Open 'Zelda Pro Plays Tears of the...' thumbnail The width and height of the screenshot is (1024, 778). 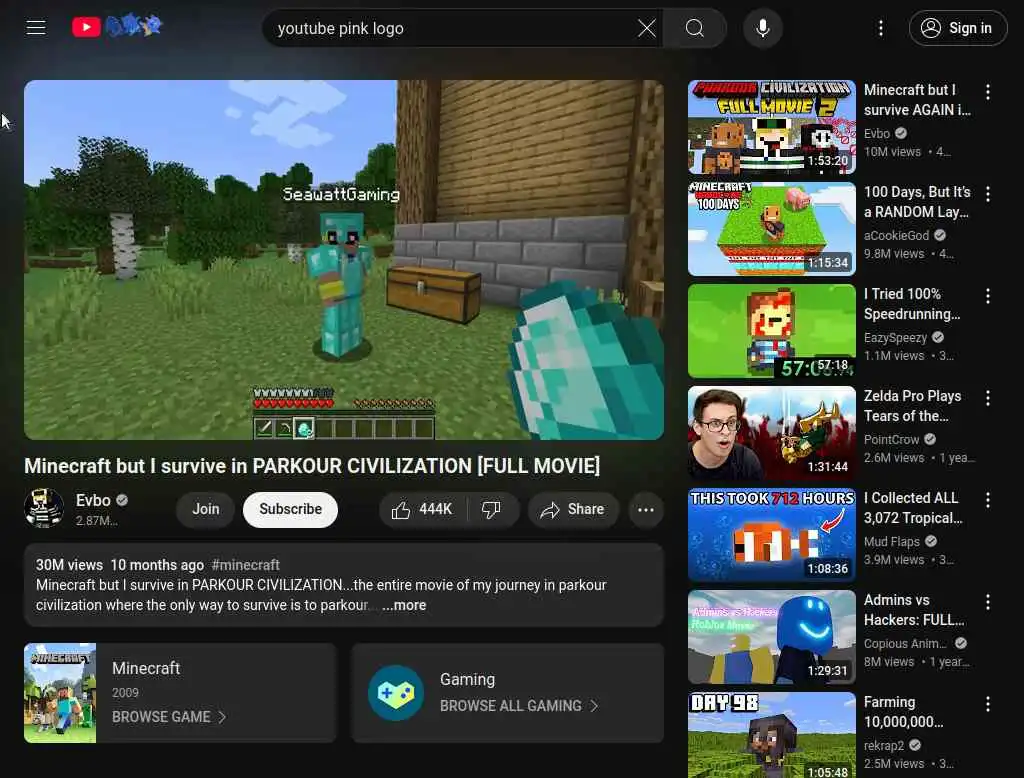tap(772, 432)
